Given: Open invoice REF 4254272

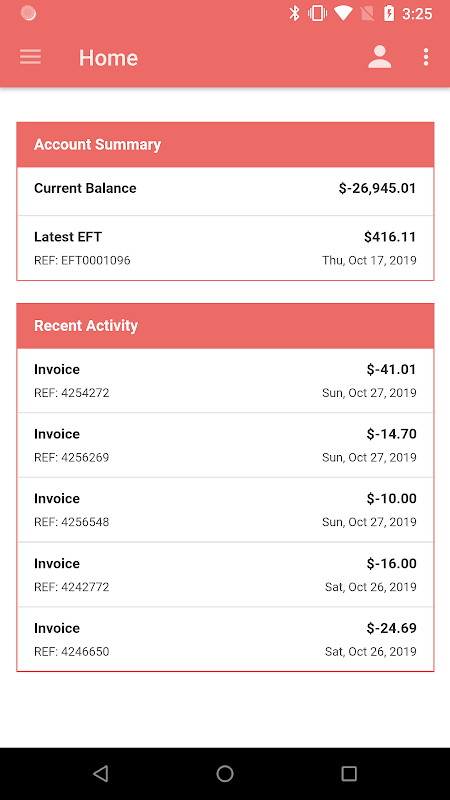Looking at the screenshot, I should click(225, 381).
